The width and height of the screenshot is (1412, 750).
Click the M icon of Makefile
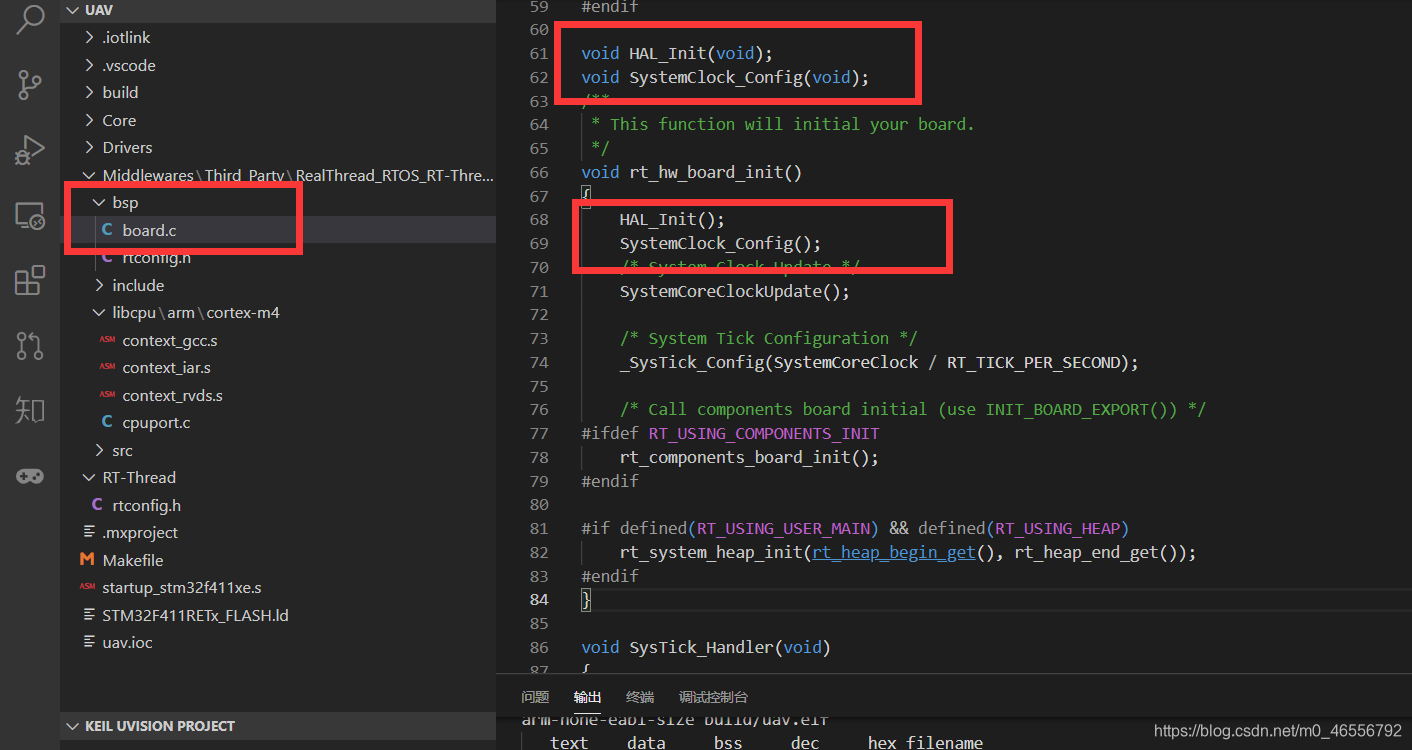point(87,560)
